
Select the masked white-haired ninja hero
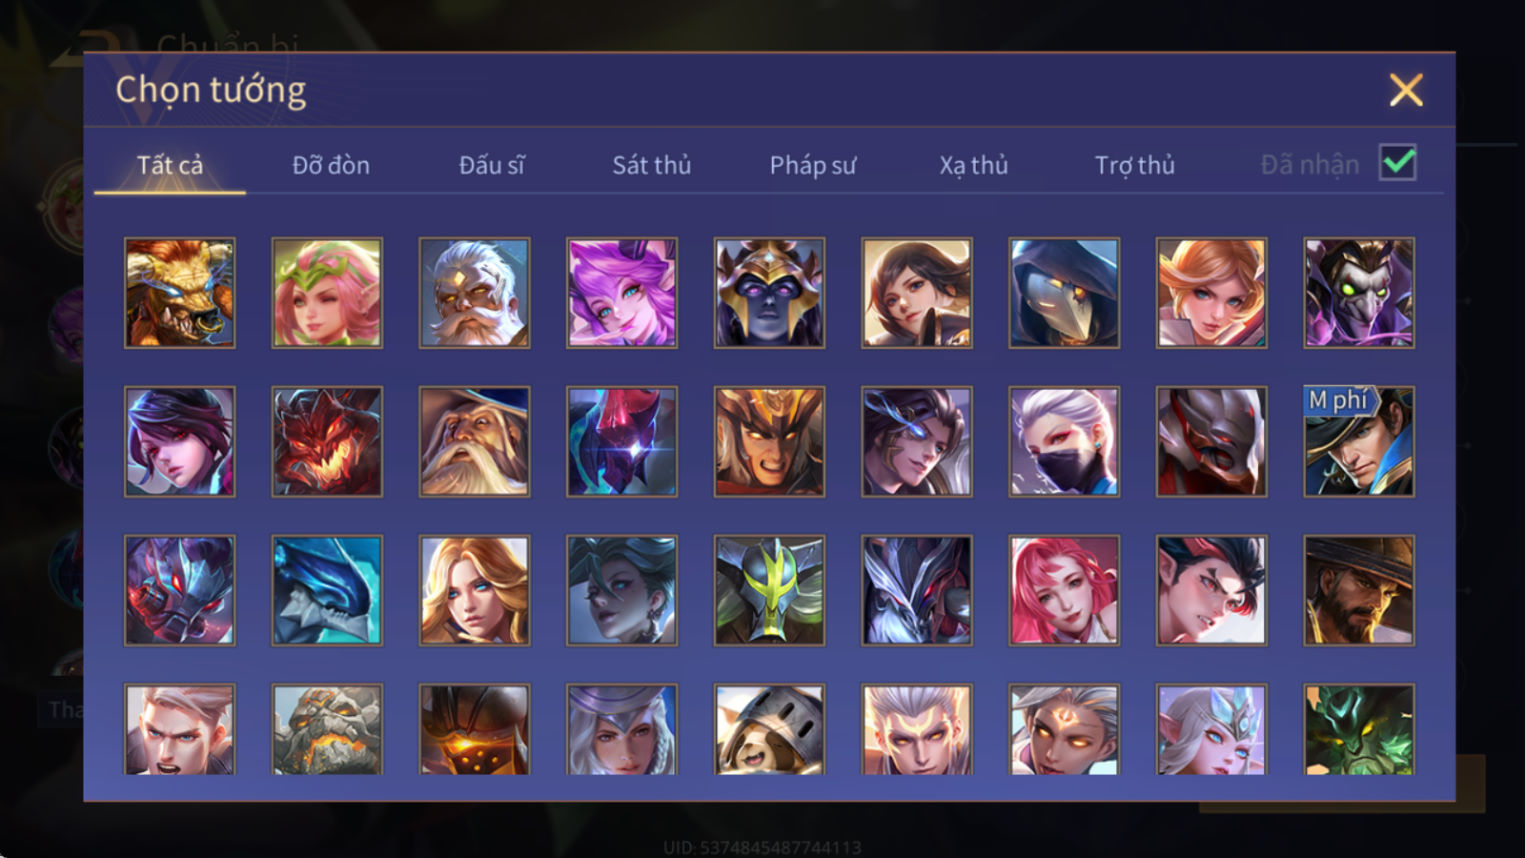[1064, 442]
